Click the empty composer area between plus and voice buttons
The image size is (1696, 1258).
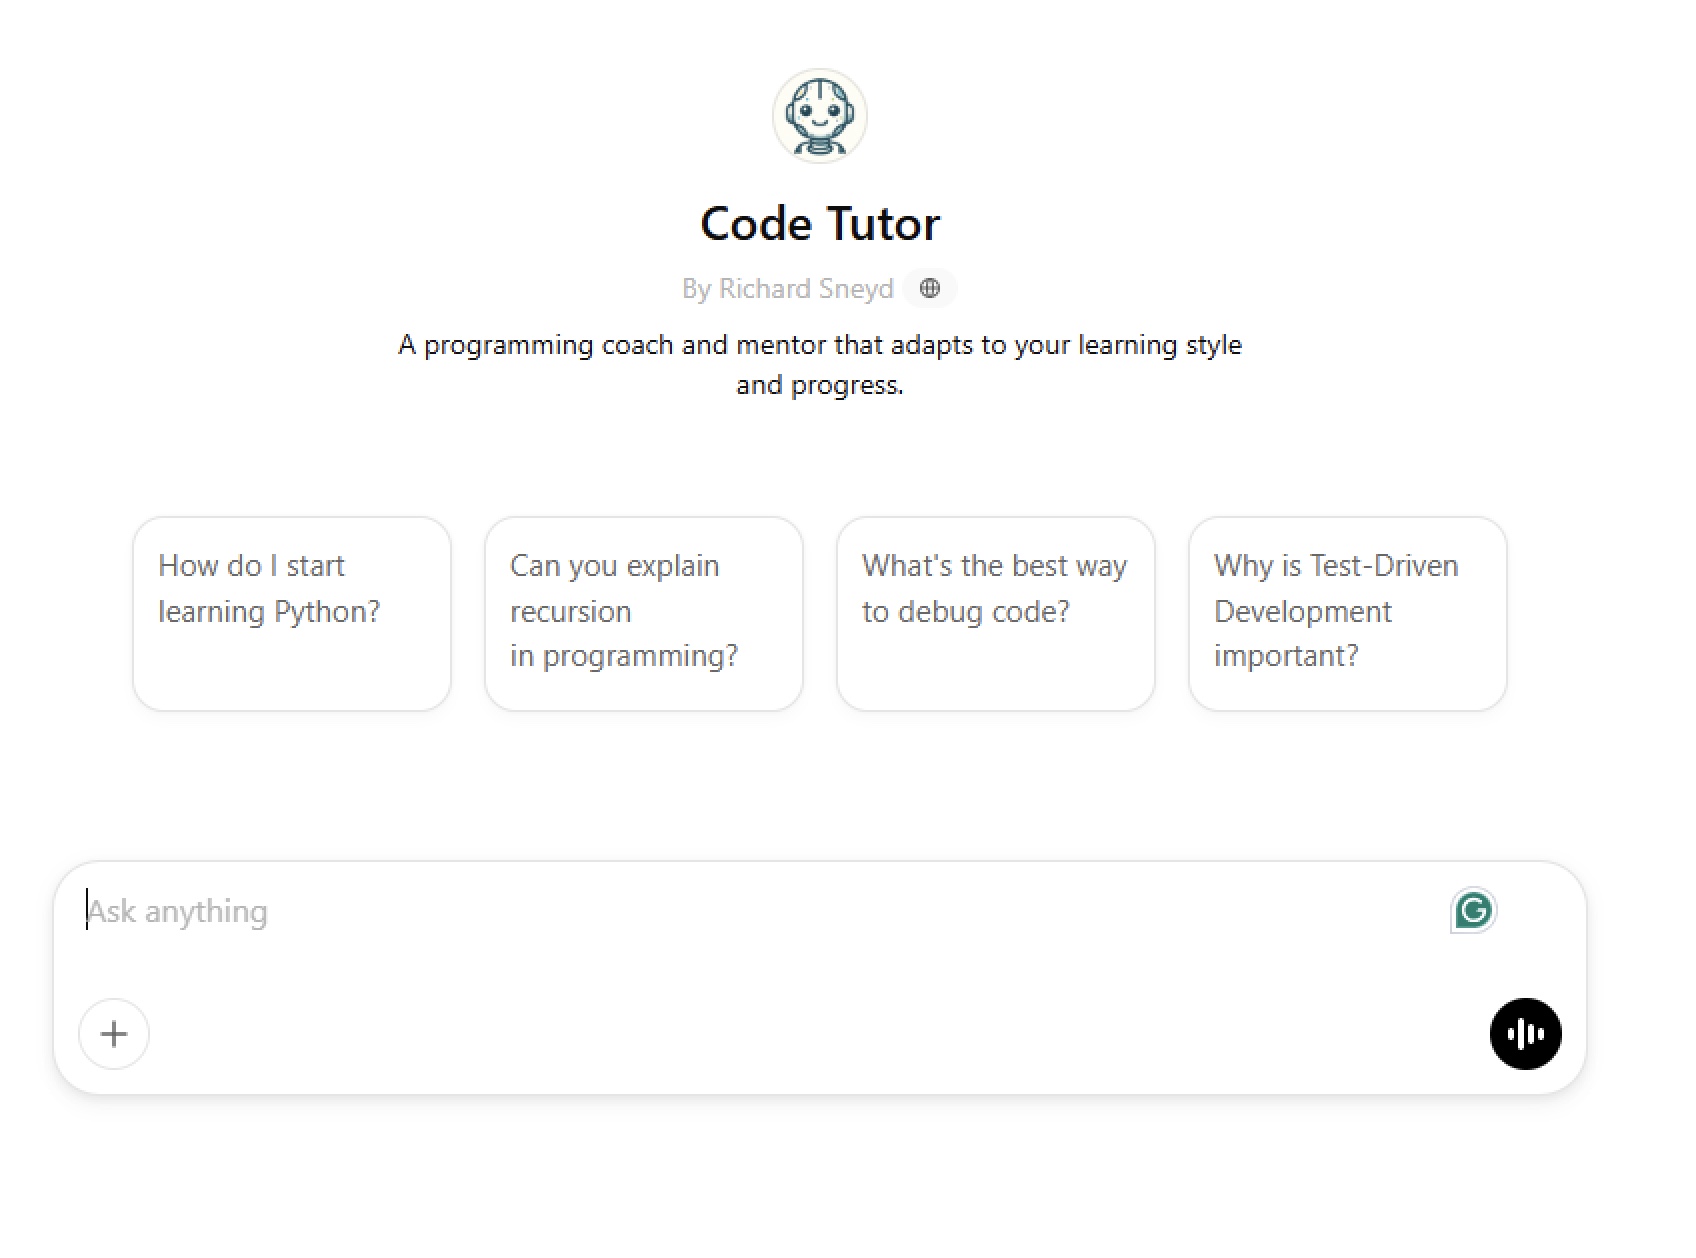coord(800,1033)
